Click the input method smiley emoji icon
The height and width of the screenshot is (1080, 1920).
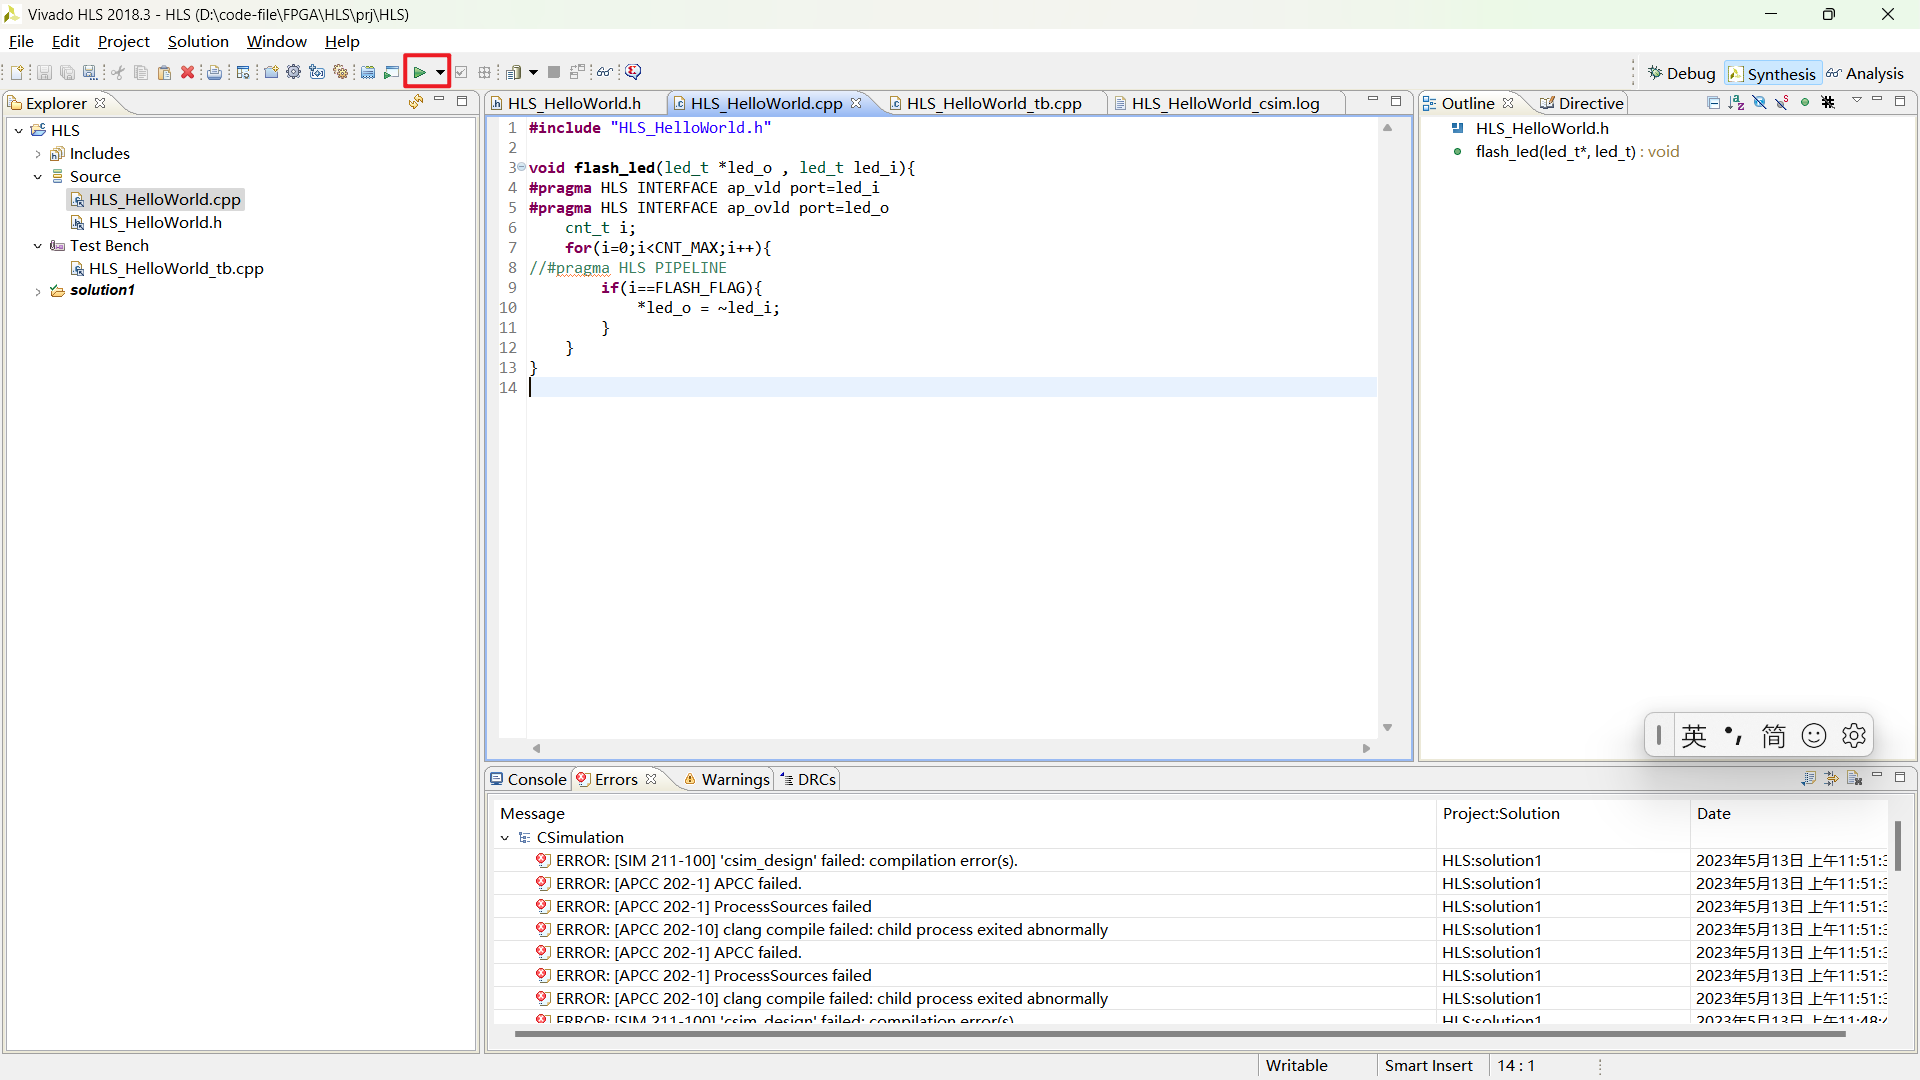1814,736
